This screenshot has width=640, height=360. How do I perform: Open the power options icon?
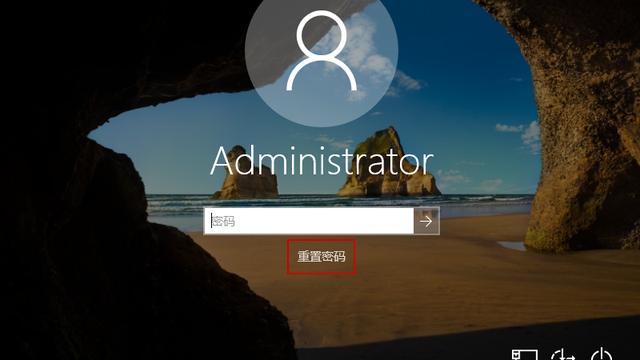click(x=602, y=354)
